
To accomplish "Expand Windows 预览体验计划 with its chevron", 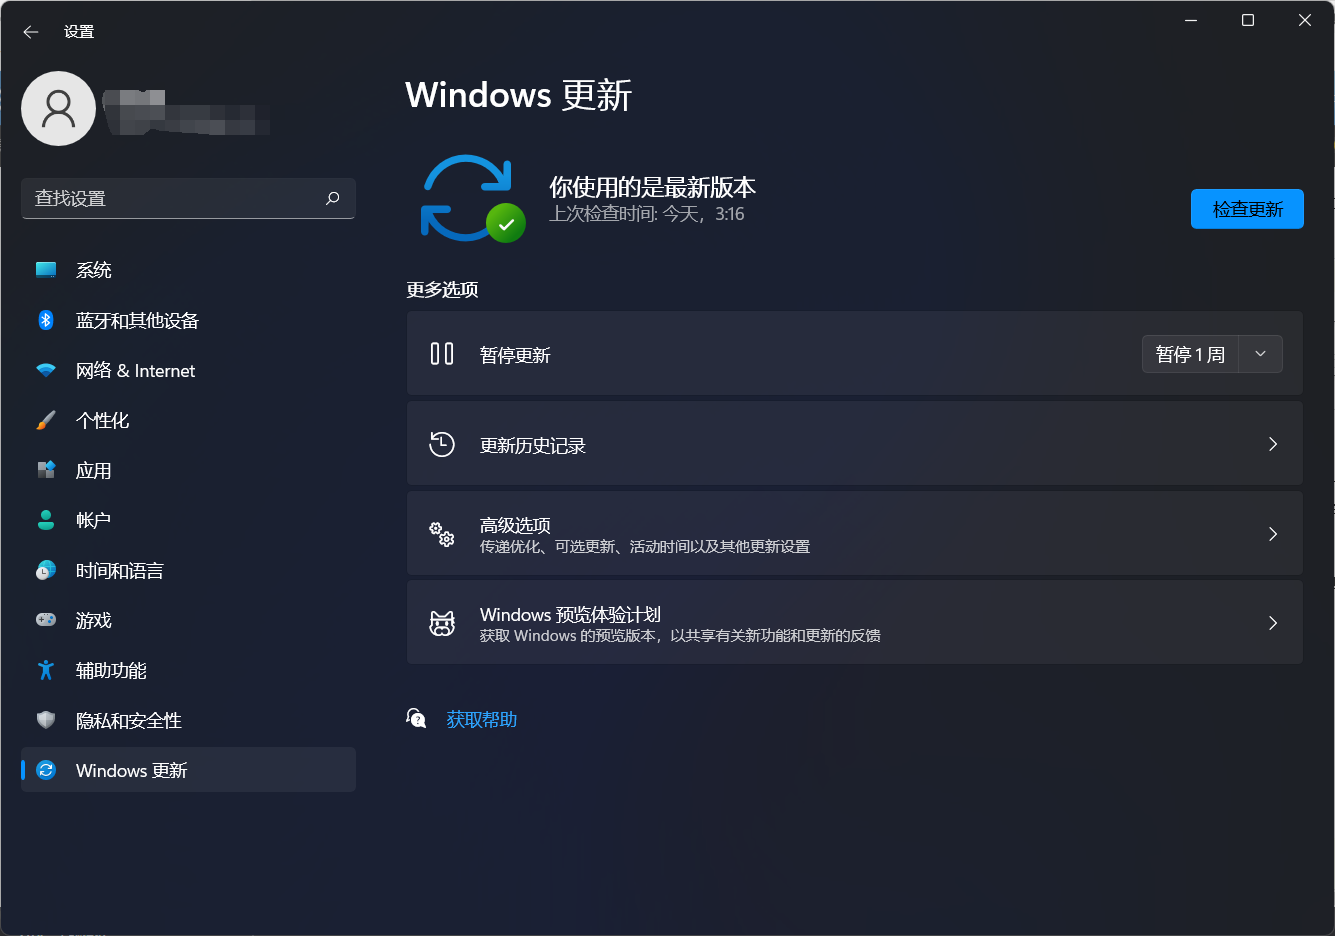I will [1273, 623].
